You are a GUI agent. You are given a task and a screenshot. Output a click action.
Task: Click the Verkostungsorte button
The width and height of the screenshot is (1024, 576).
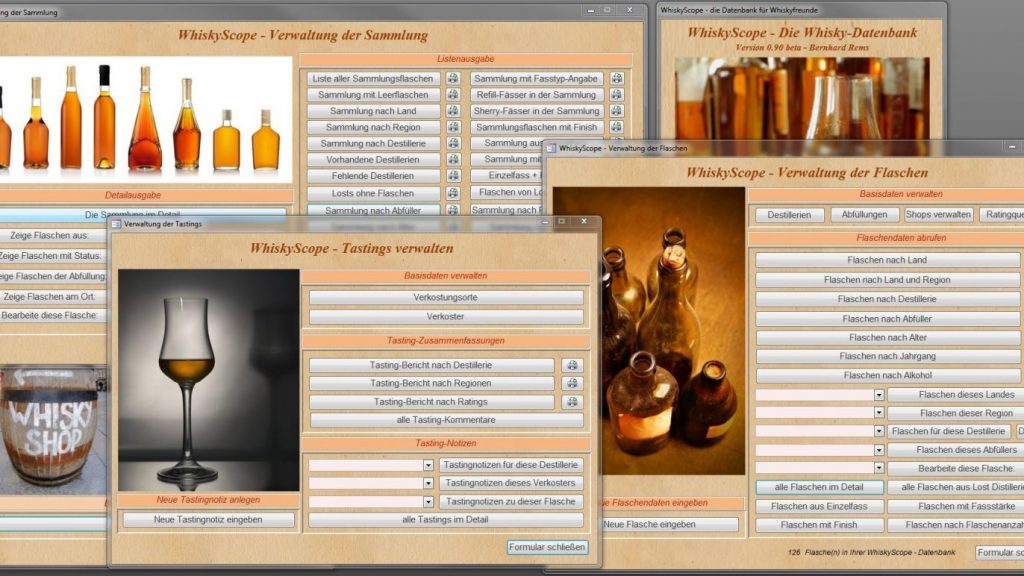(446, 298)
